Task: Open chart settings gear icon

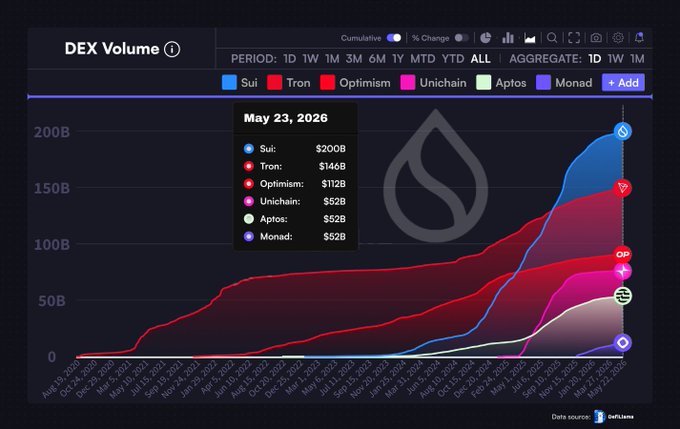Action: [x=618, y=38]
